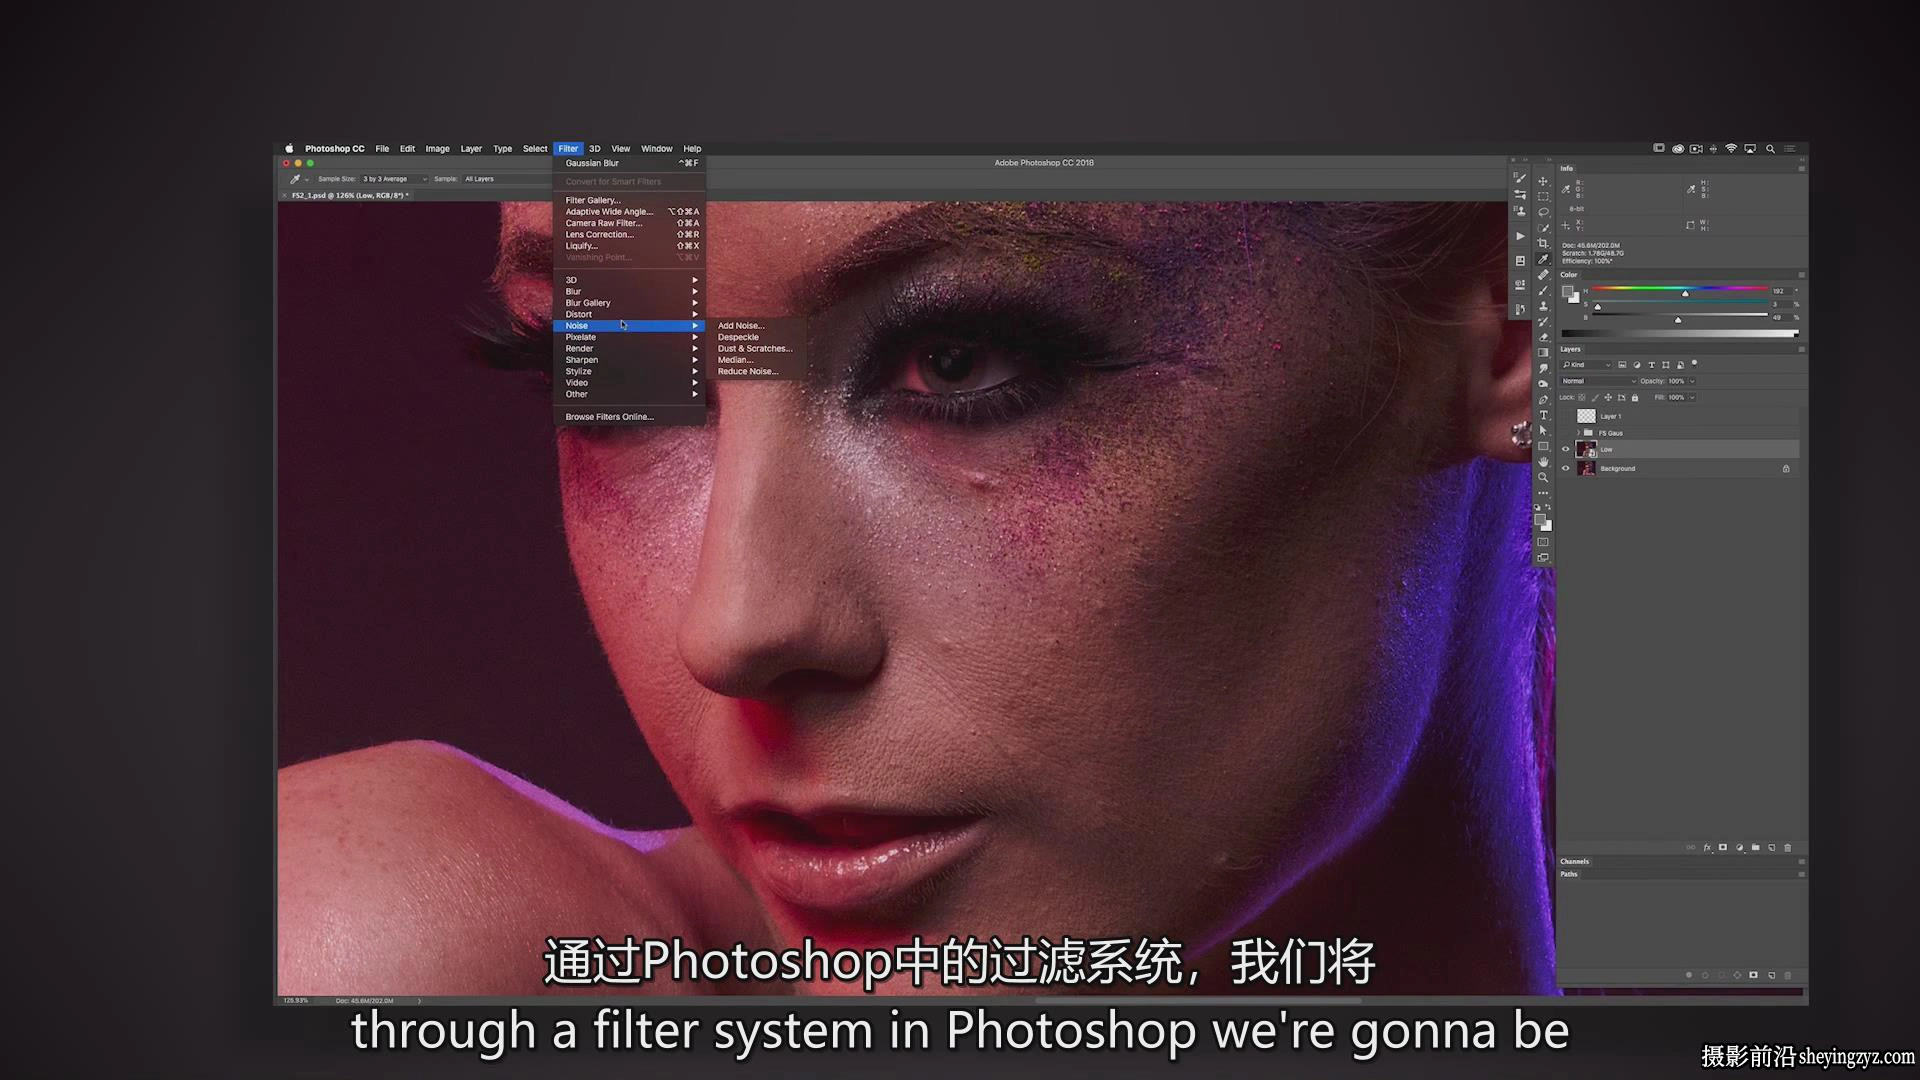Expand the FS Gaus layer group
Image resolution: width=1920 pixels, height=1080 pixels.
pyautogui.click(x=1578, y=433)
